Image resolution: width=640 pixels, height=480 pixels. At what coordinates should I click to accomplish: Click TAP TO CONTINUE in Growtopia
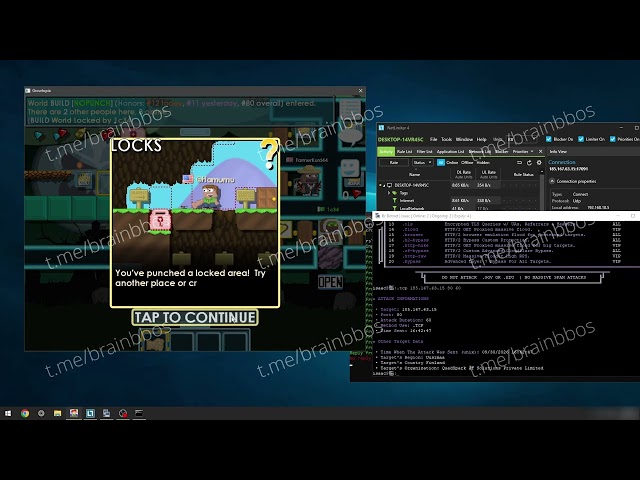[x=195, y=318]
